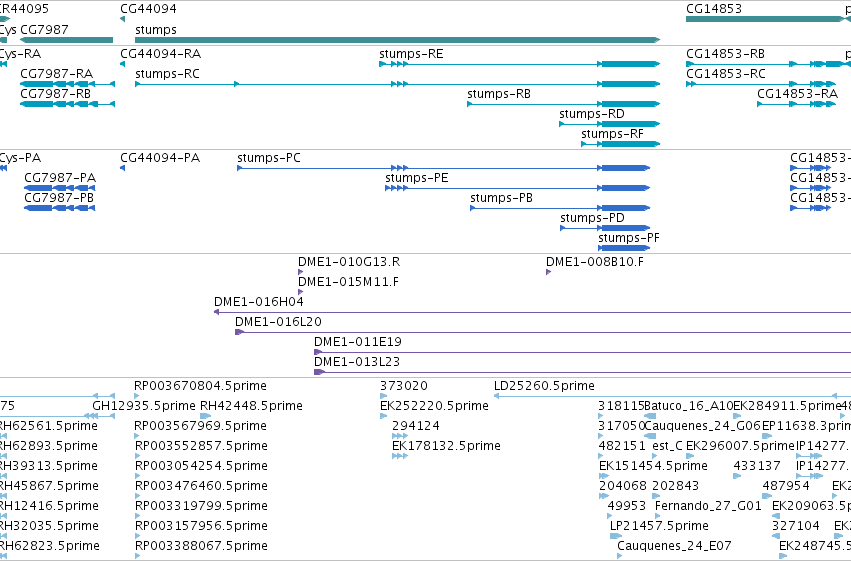This screenshot has width=851, height=561.
Task: Select the RH42448.5prime EST label
Action: pos(251,406)
